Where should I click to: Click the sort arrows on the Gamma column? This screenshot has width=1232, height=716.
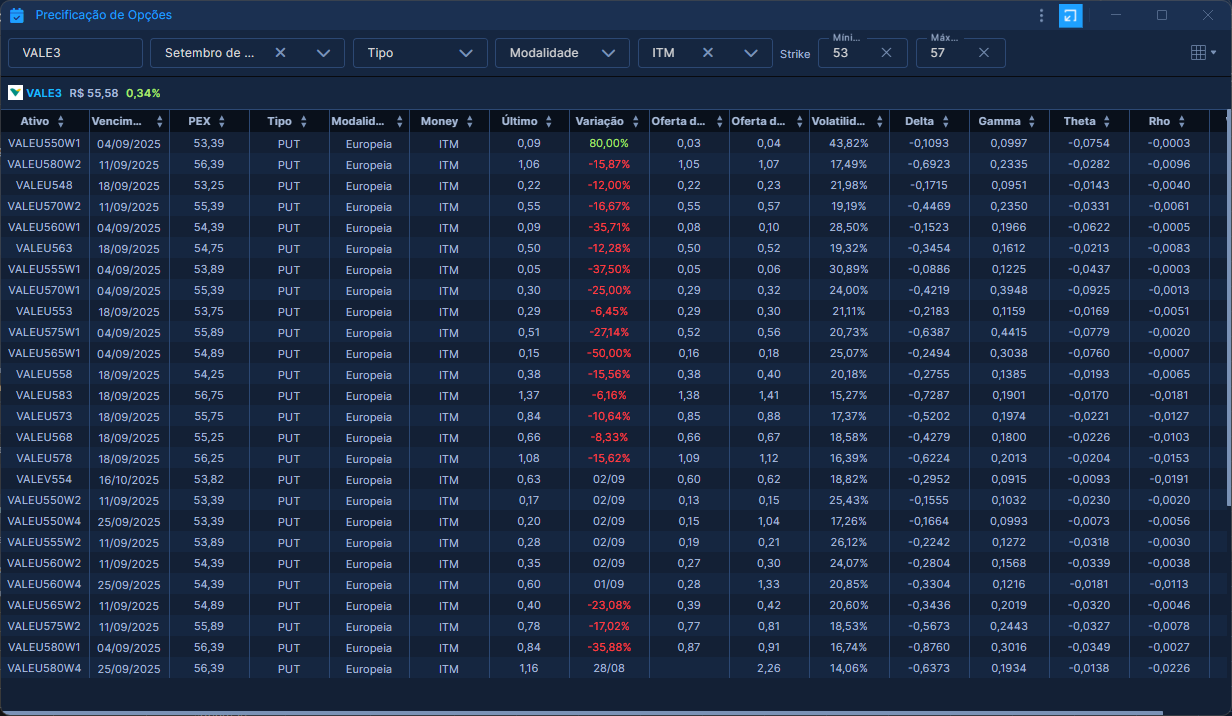[x=1031, y=121]
